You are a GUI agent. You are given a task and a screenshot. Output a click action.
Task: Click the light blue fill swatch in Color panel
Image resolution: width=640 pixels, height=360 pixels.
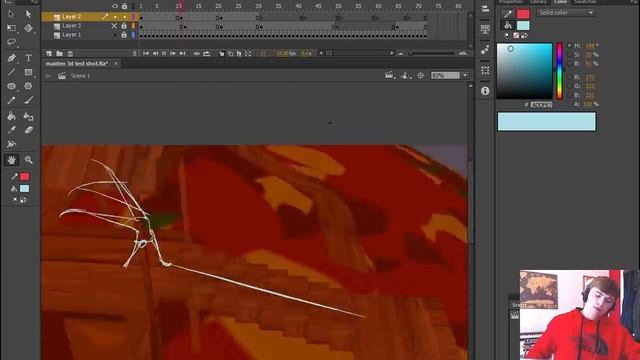(523, 25)
